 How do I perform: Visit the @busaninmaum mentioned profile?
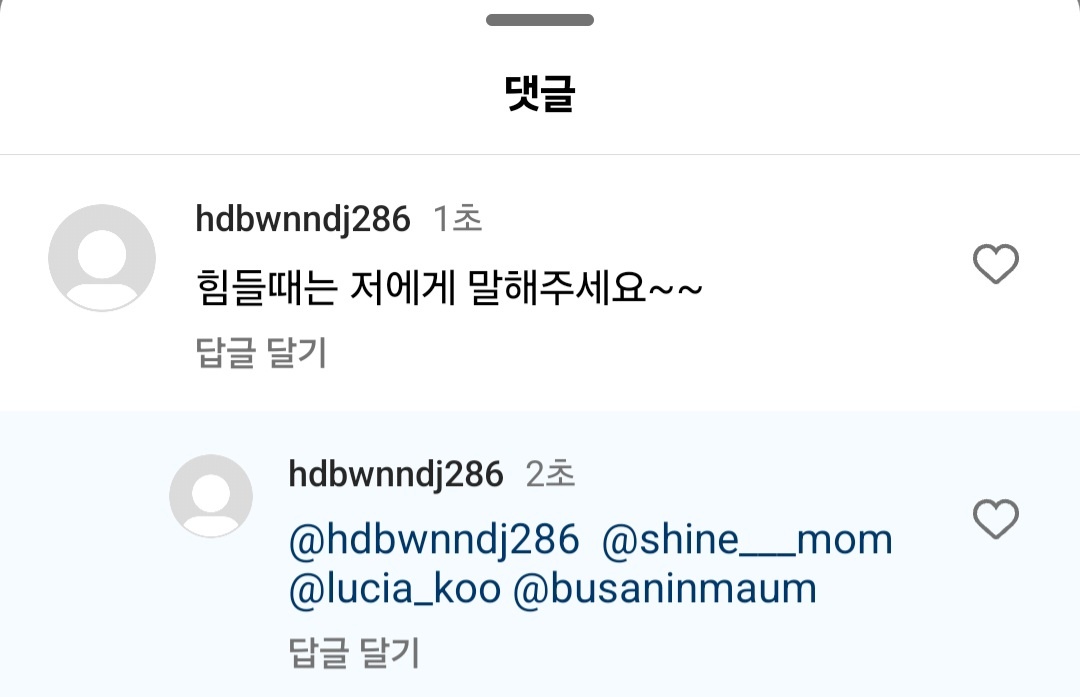pyautogui.click(x=665, y=590)
